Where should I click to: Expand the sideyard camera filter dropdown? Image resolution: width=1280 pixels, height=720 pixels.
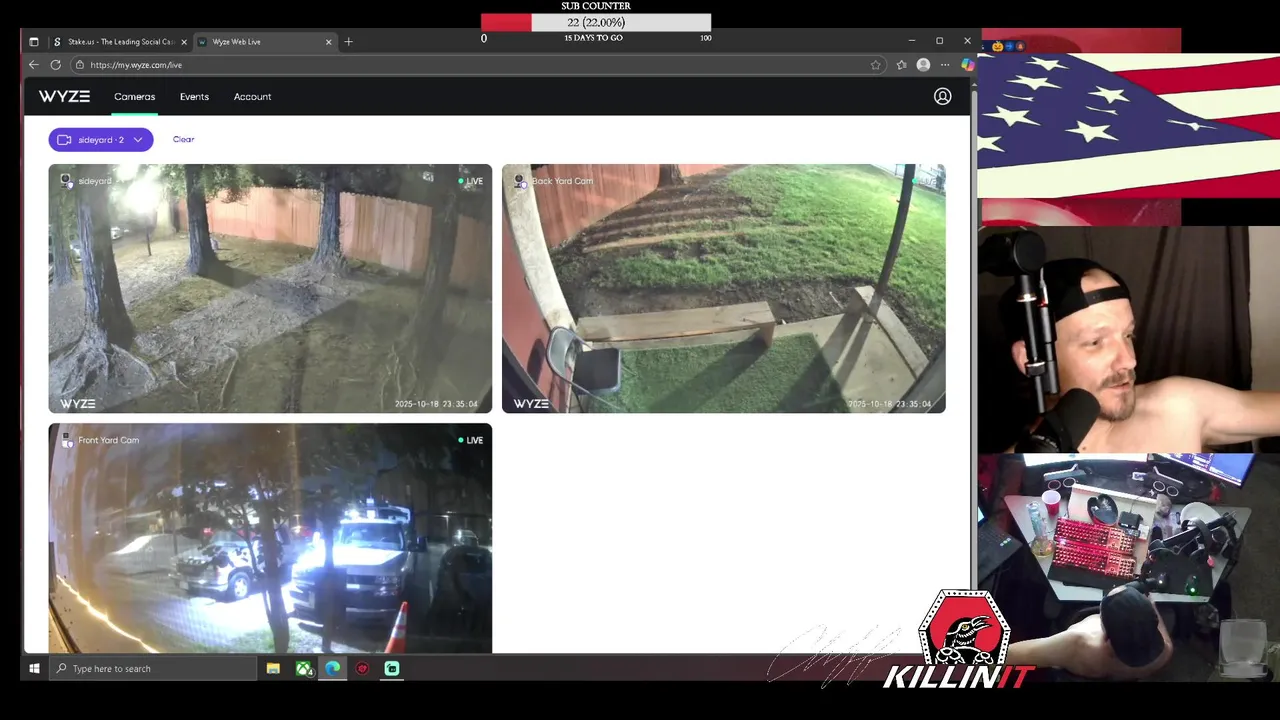[101, 140]
